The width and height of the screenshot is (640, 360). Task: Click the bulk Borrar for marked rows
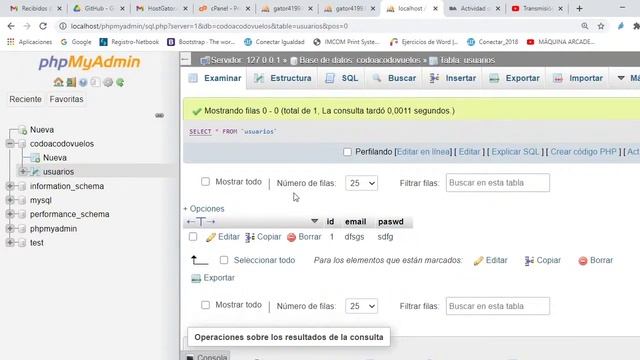(x=583, y=260)
